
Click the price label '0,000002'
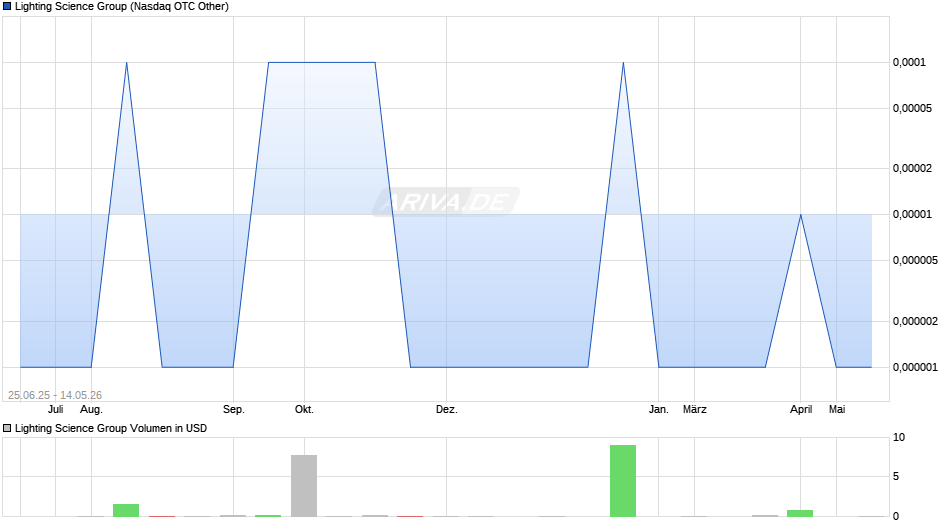click(915, 321)
